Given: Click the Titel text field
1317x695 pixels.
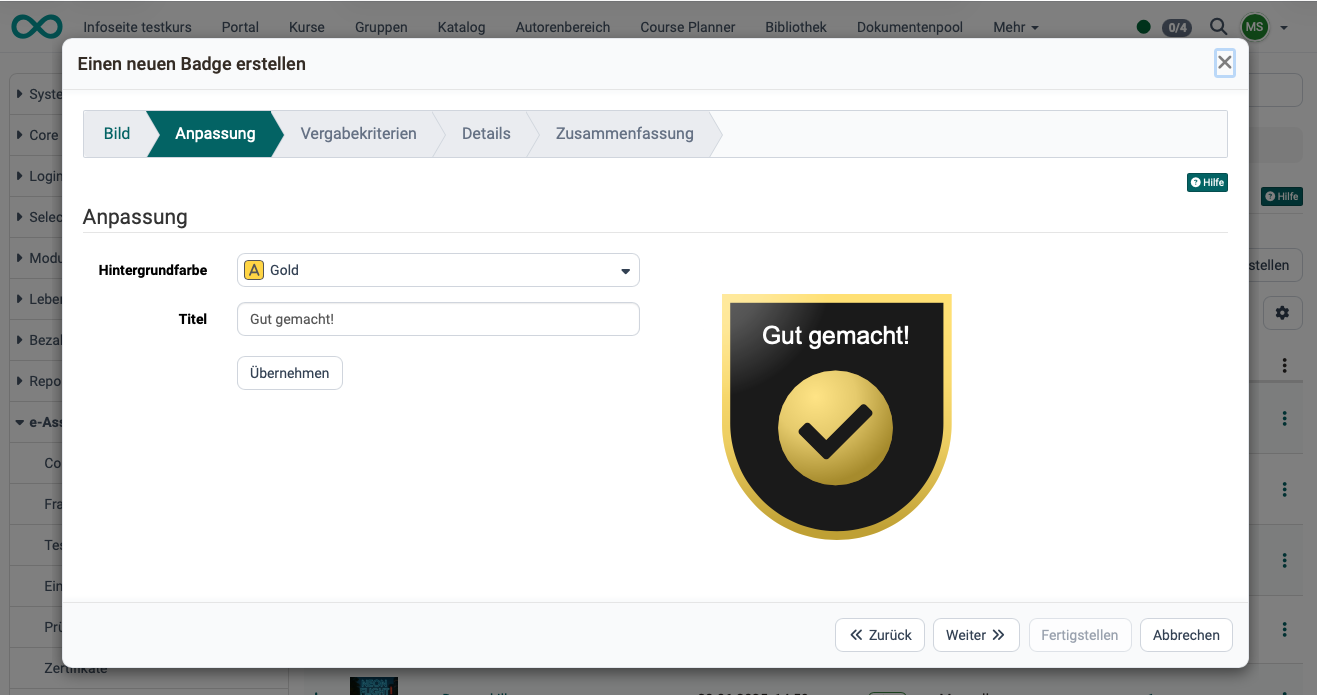Looking at the screenshot, I should point(438,319).
